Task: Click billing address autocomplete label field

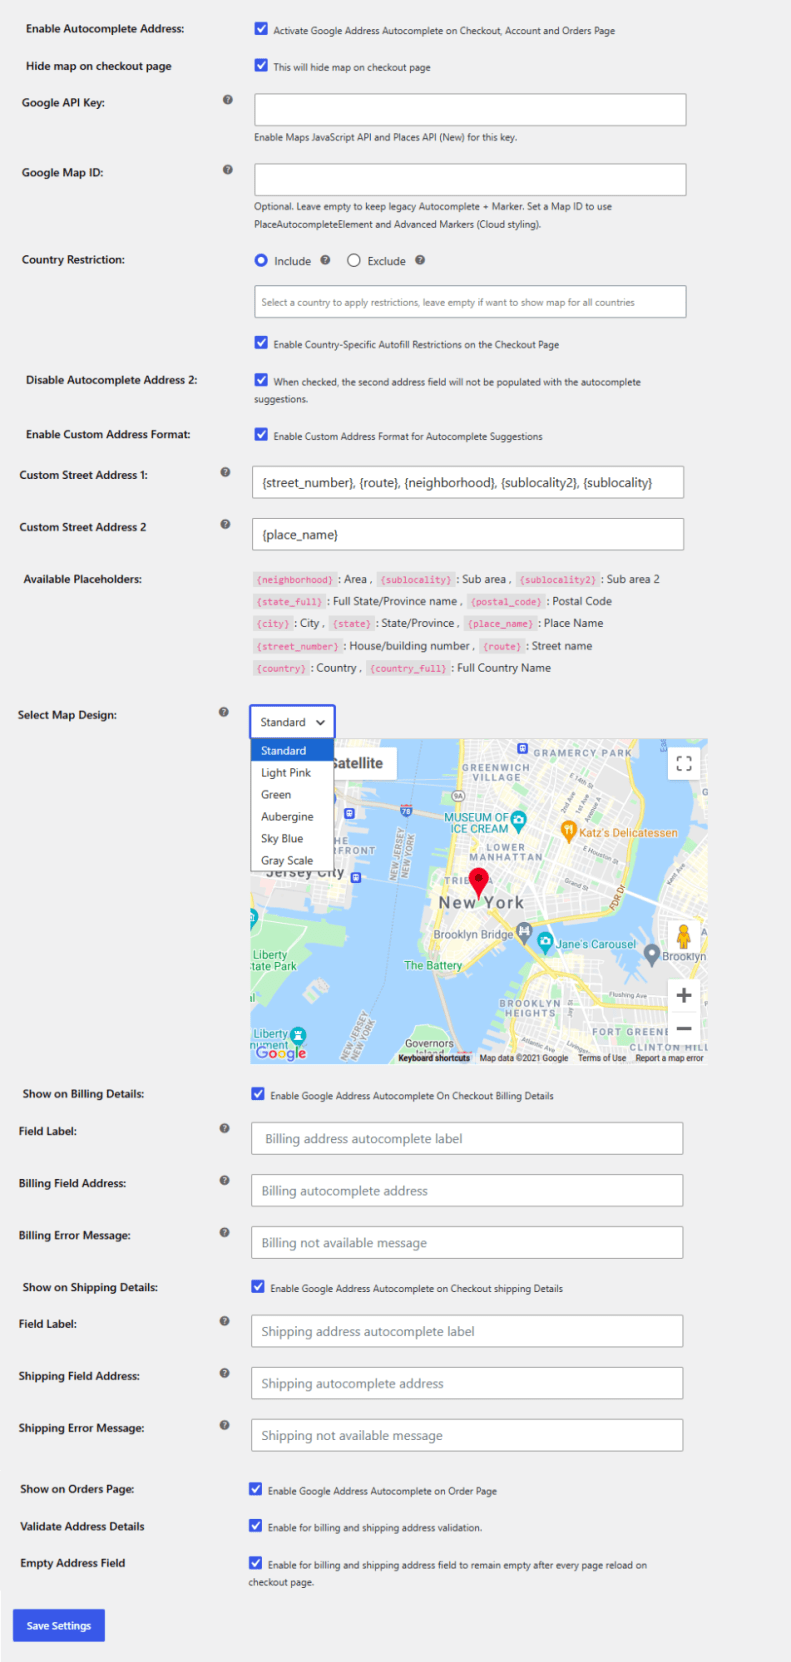Action: (x=467, y=1138)
